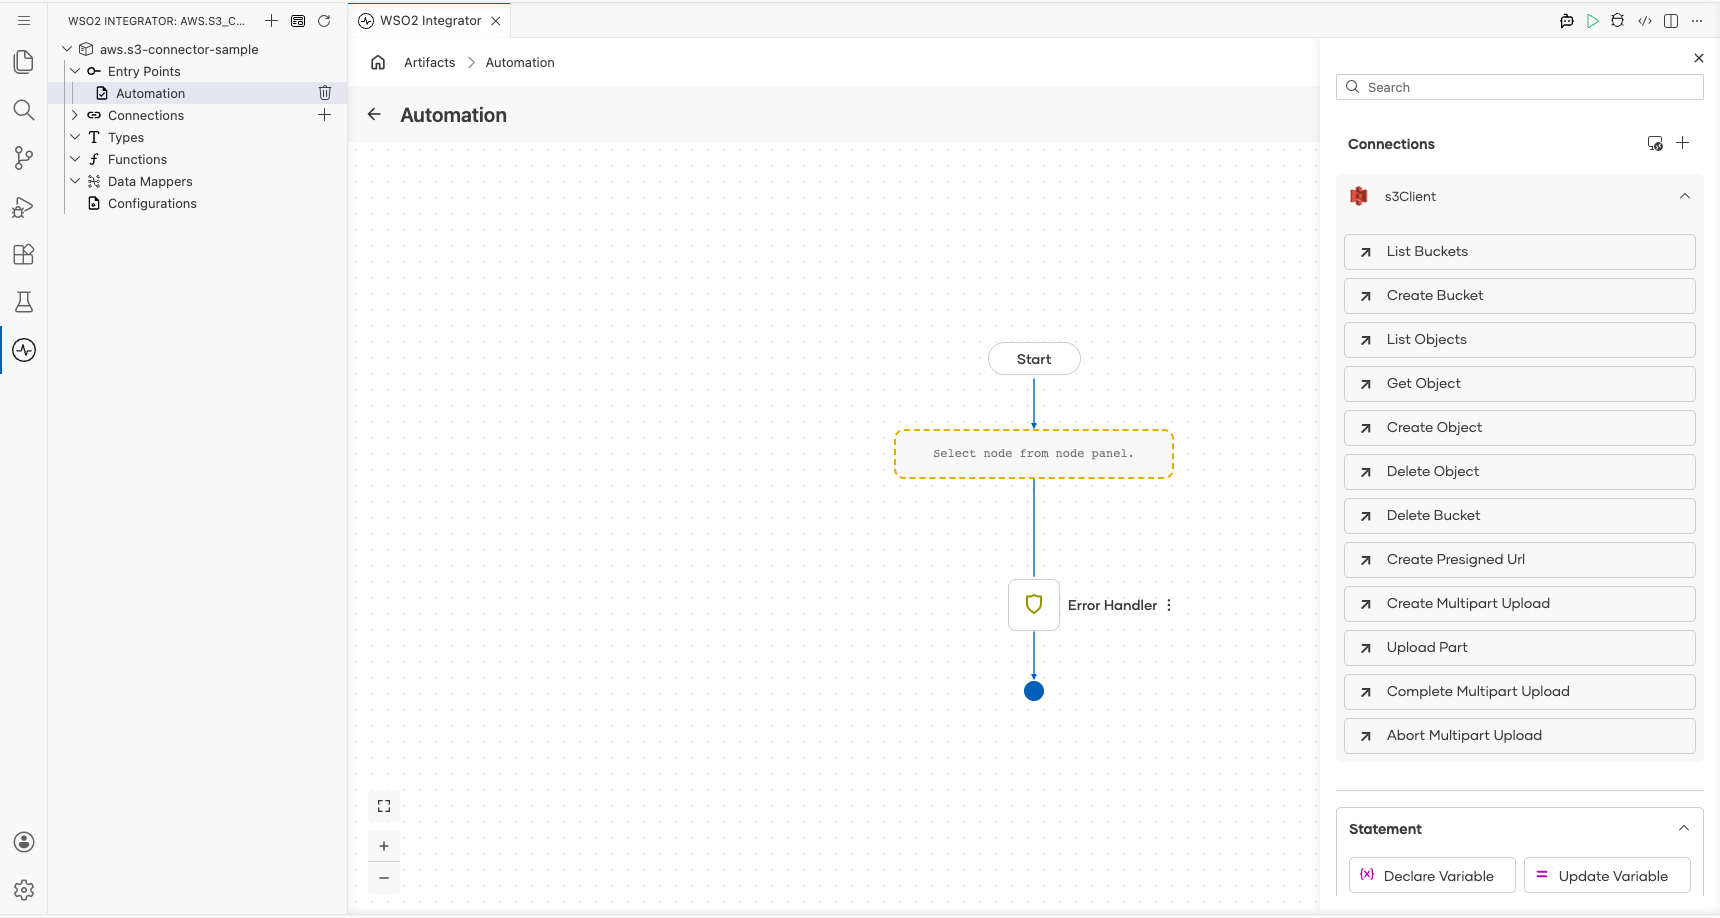Add the Upload Part action
This screenshot has width=1720, height=918.
1519,648
